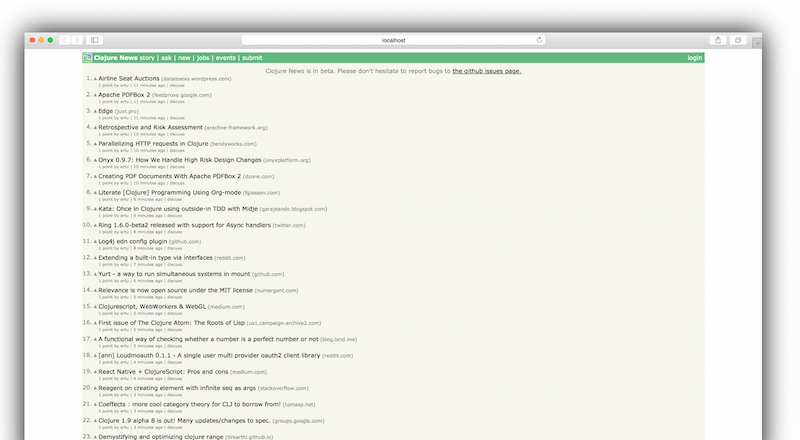Open Onyx 0.9.7 High Risk Design Changes
The height and width of the screenshot is (440, 800).
click(180, 160)
